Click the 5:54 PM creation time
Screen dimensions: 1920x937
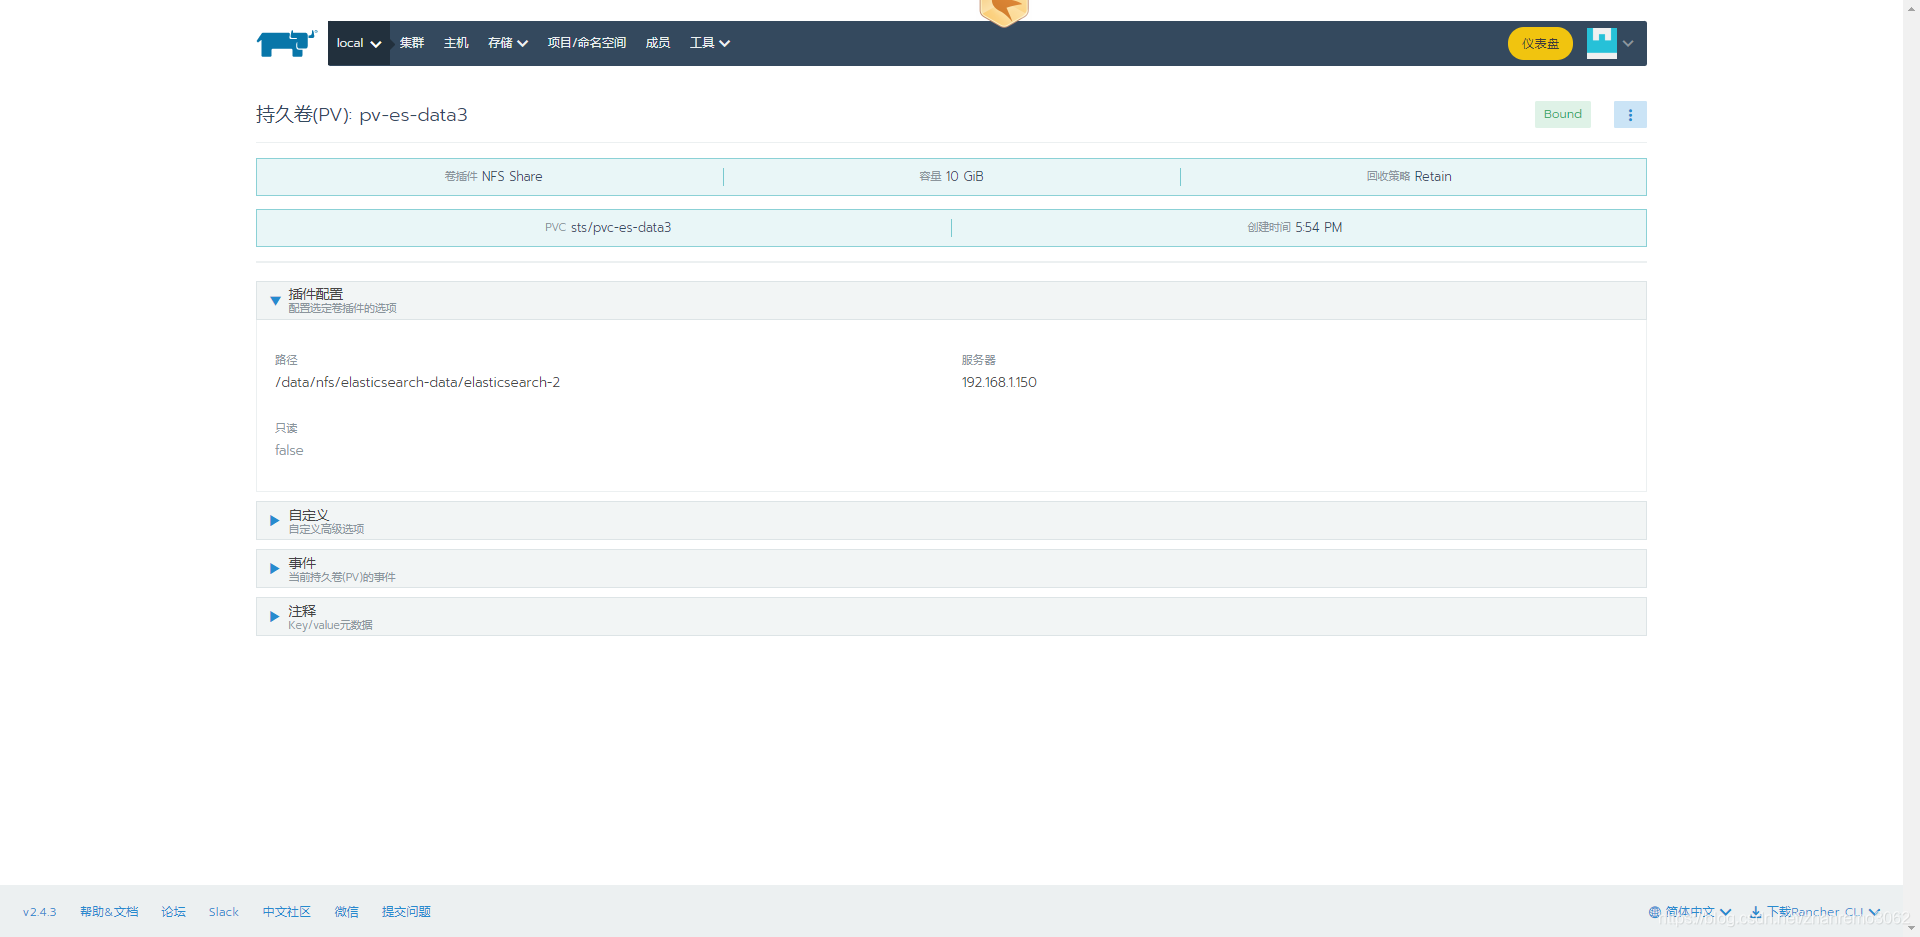pos(1319,228)
